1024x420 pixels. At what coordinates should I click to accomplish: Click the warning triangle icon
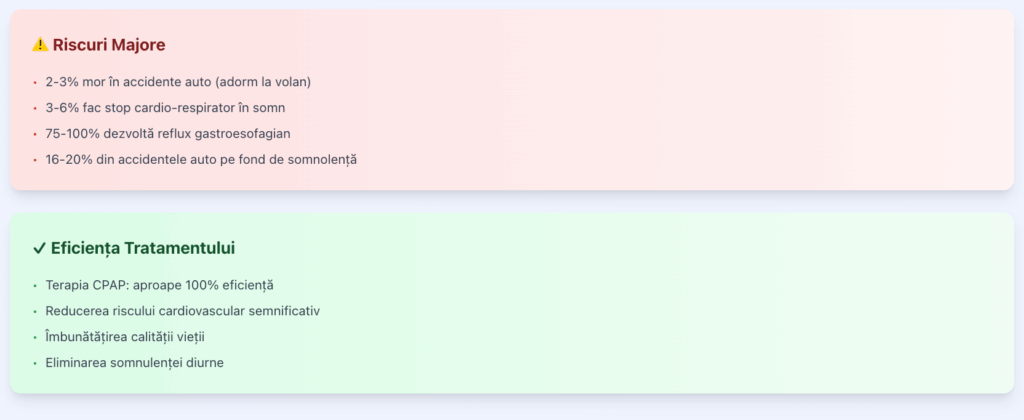[40, 45]
